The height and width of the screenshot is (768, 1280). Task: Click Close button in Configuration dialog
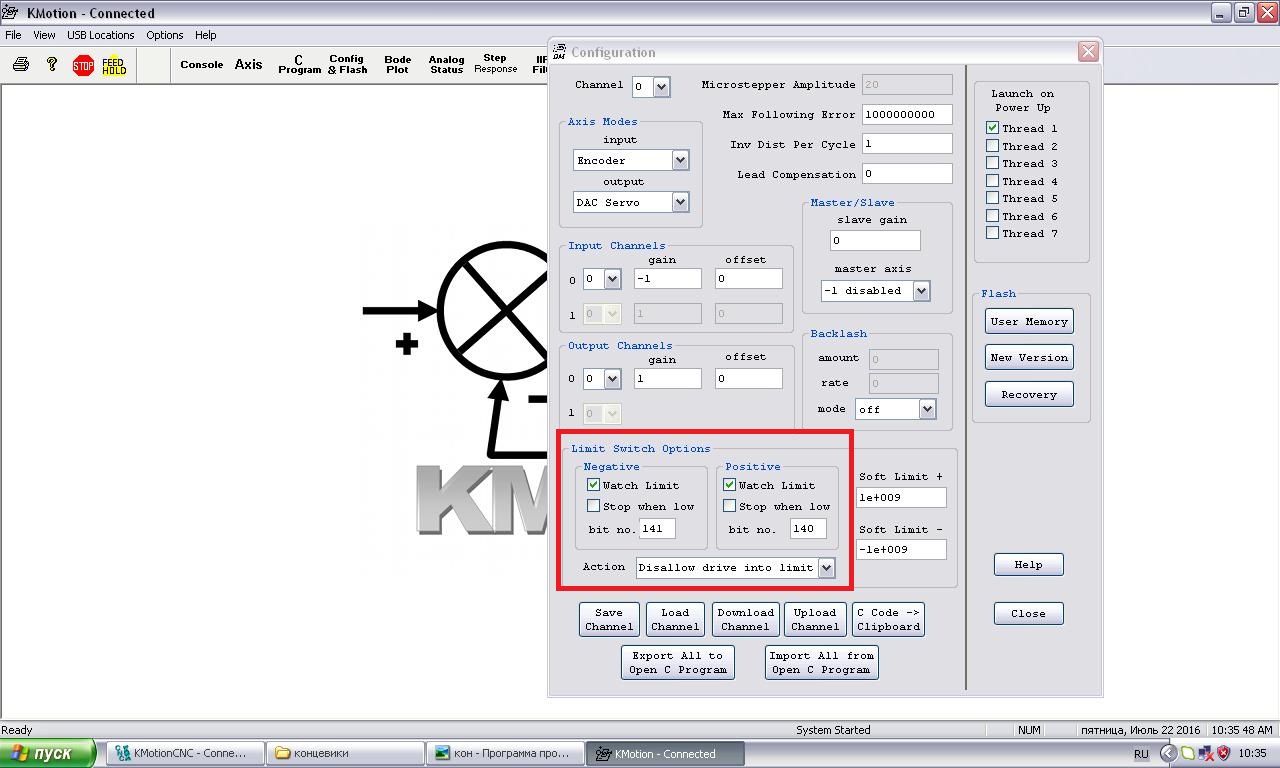click(x=1028, y=613)
